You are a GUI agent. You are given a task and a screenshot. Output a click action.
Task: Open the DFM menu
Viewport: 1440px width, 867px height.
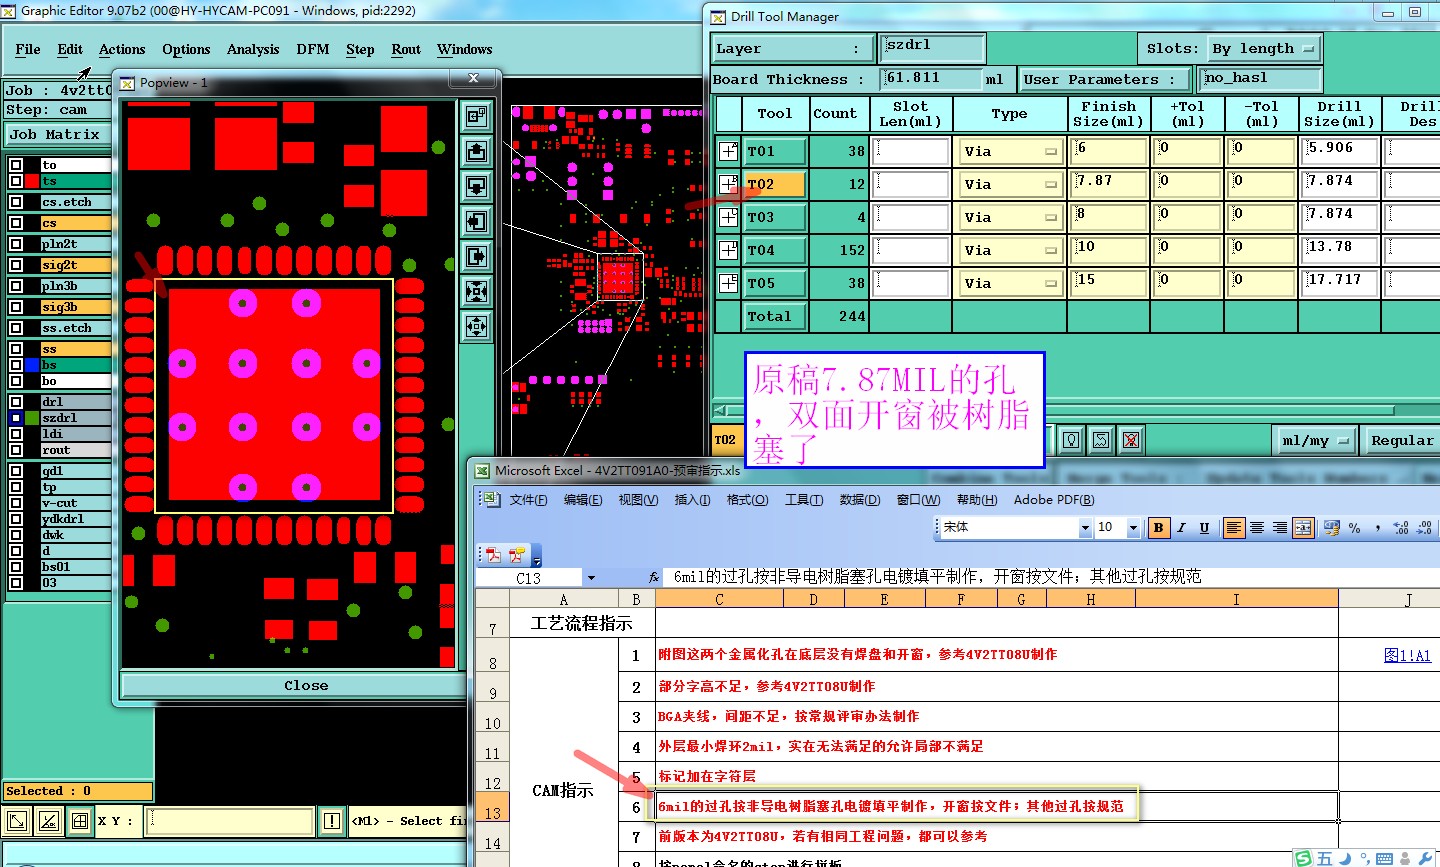[313, 49]
